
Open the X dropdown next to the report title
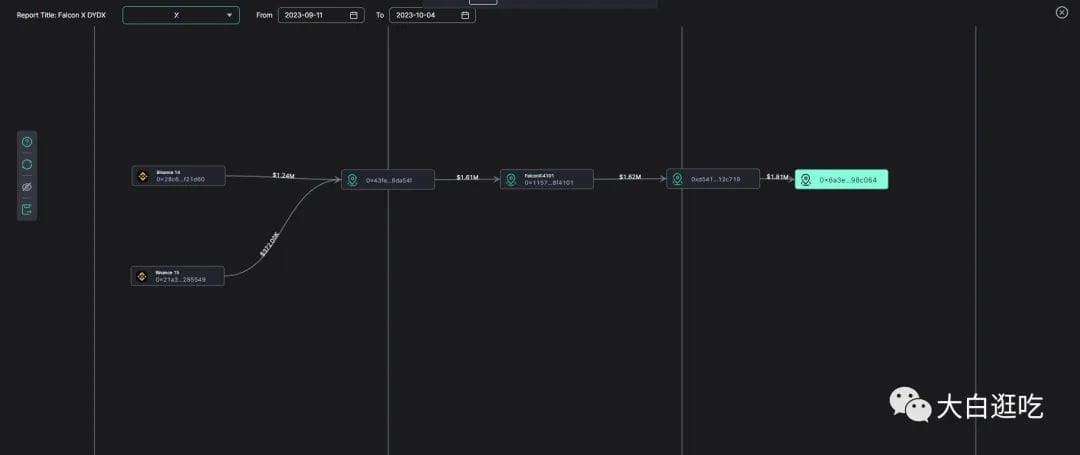tap(181, 15)
